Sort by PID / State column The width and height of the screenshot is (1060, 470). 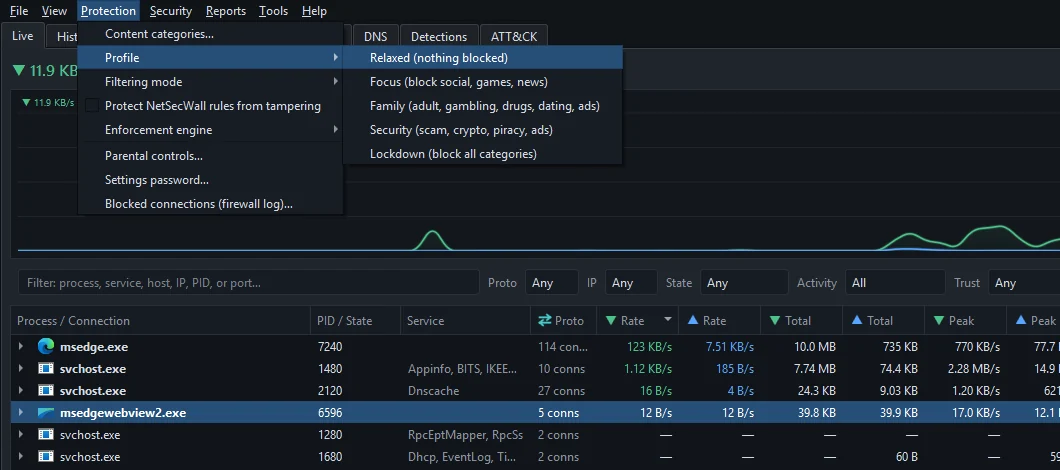coord(356,321)
